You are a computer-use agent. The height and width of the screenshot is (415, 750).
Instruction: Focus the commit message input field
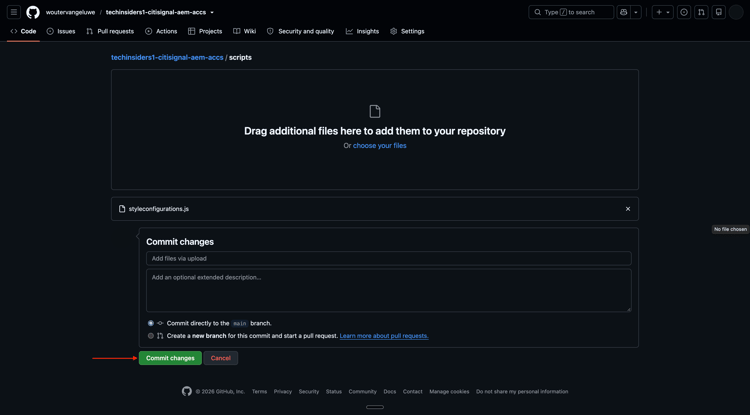[x=388, y=258]
